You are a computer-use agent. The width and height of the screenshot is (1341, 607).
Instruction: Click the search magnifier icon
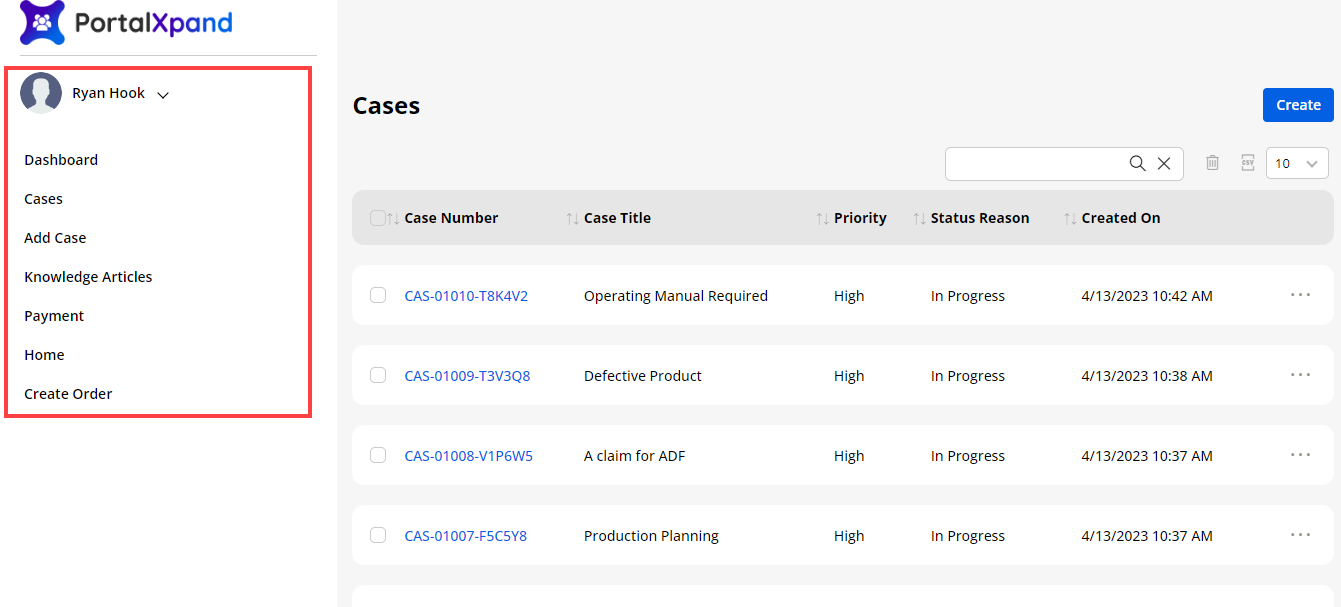point(1137,164)
